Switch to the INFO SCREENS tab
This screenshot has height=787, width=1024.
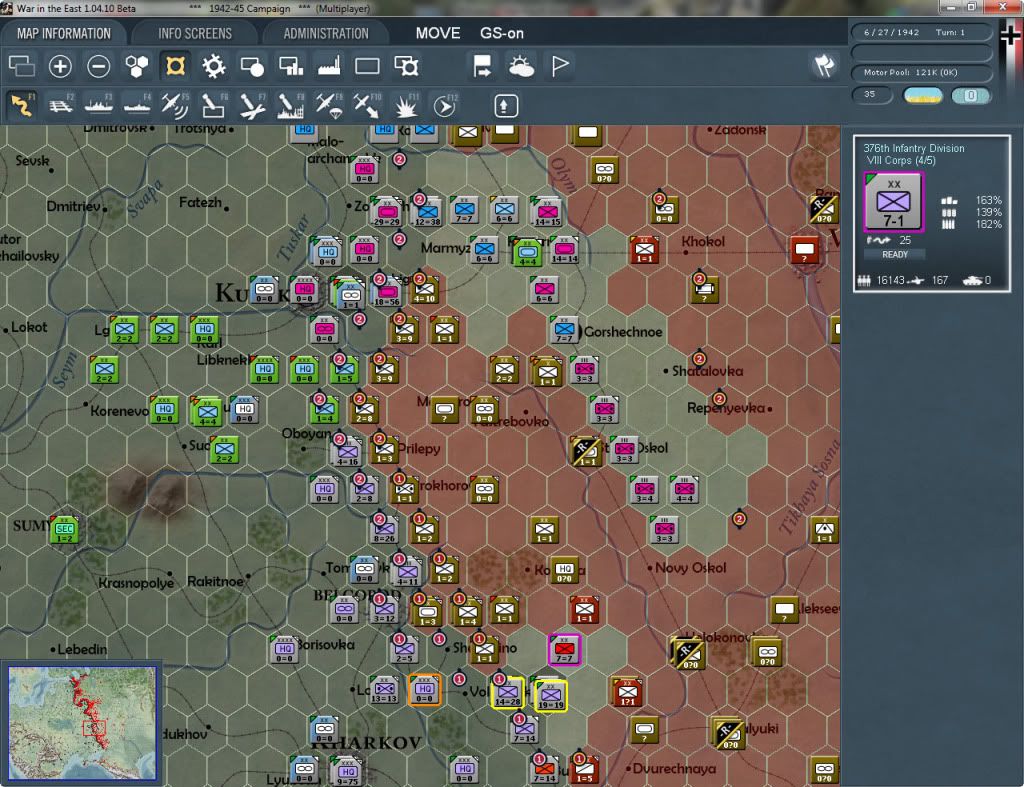coord(195,33)
